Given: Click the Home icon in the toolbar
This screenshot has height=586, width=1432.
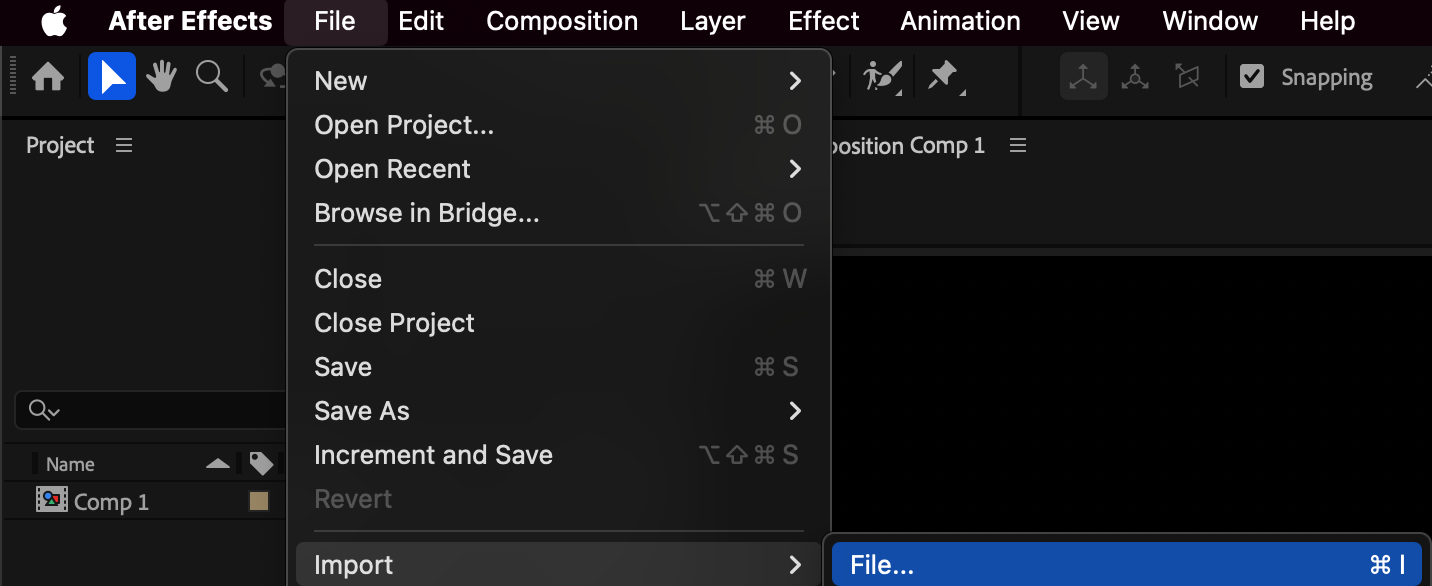Looking at the screenshot, I should tap(48, 77).
